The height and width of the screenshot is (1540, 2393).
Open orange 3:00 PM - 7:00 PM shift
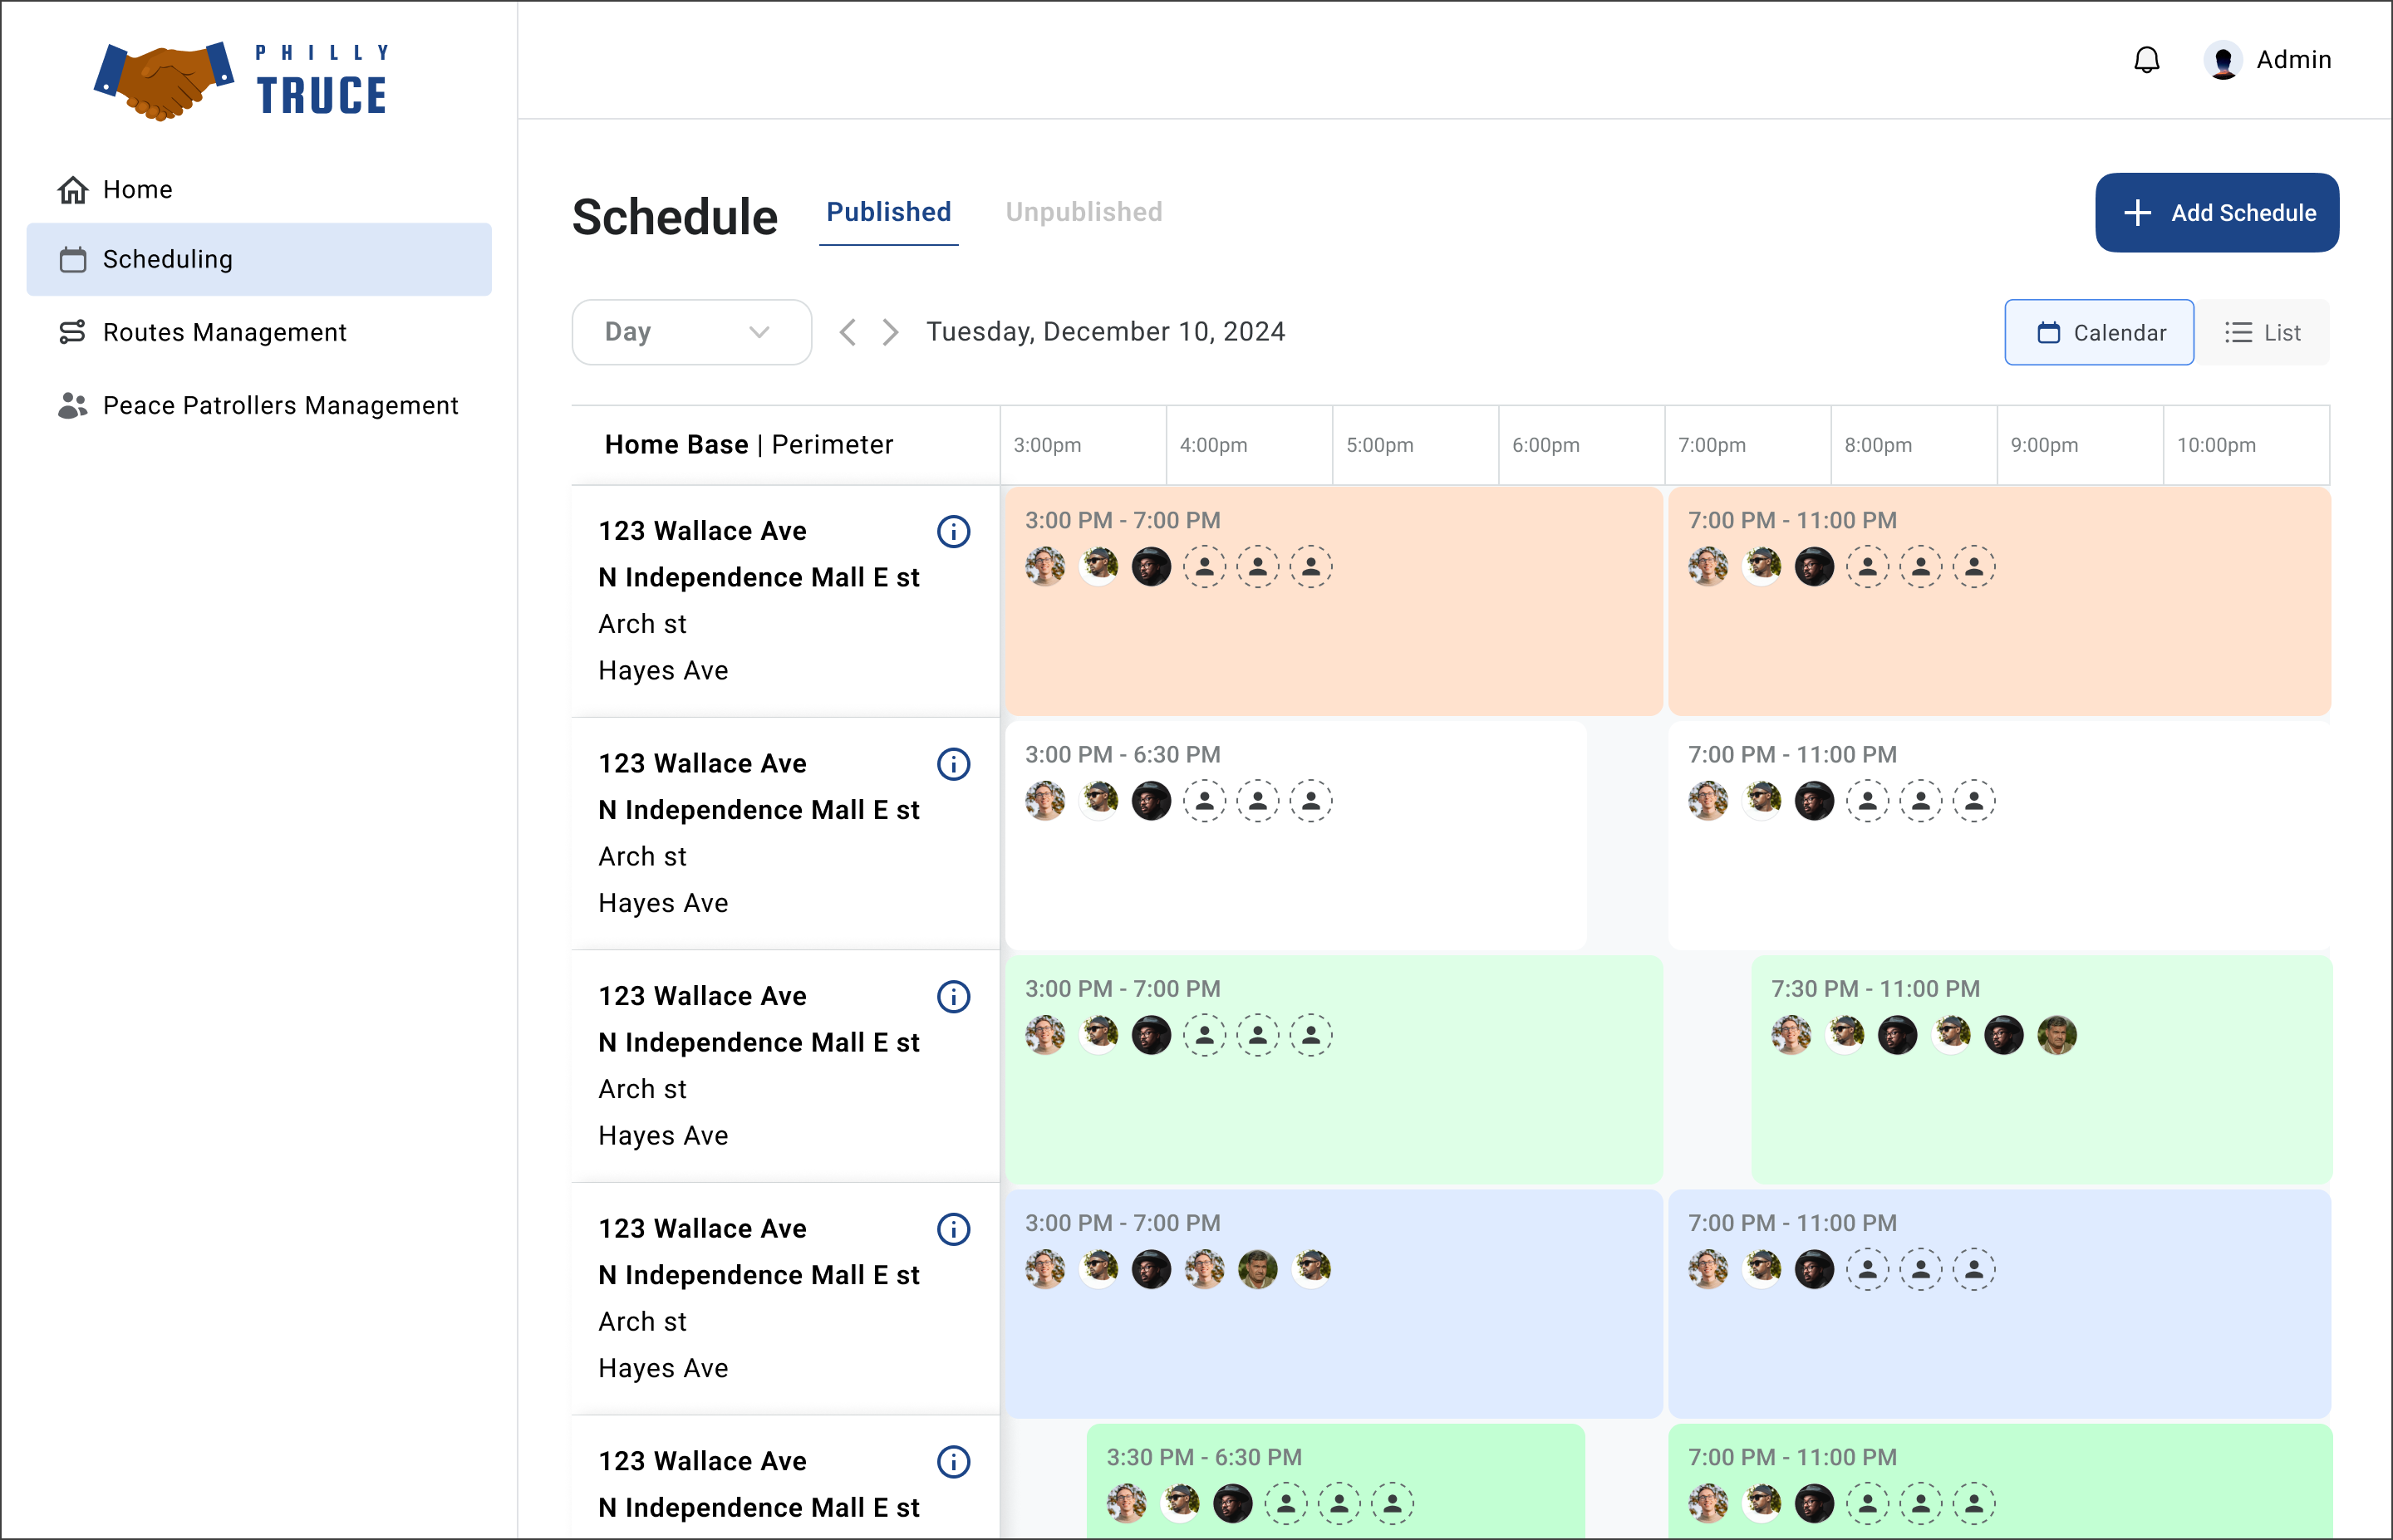[x=1334, y=600]
